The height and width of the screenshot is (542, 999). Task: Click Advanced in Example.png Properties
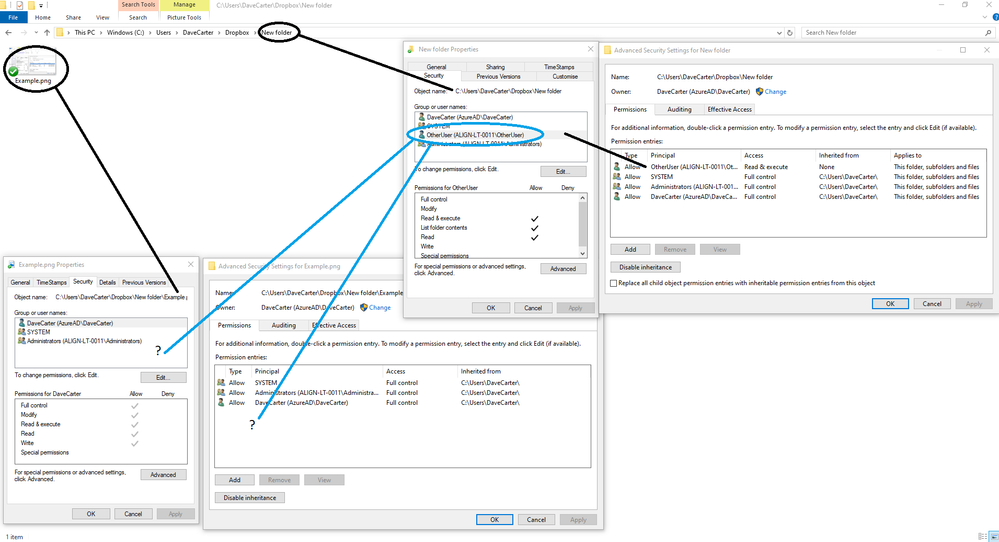point(163,475)
